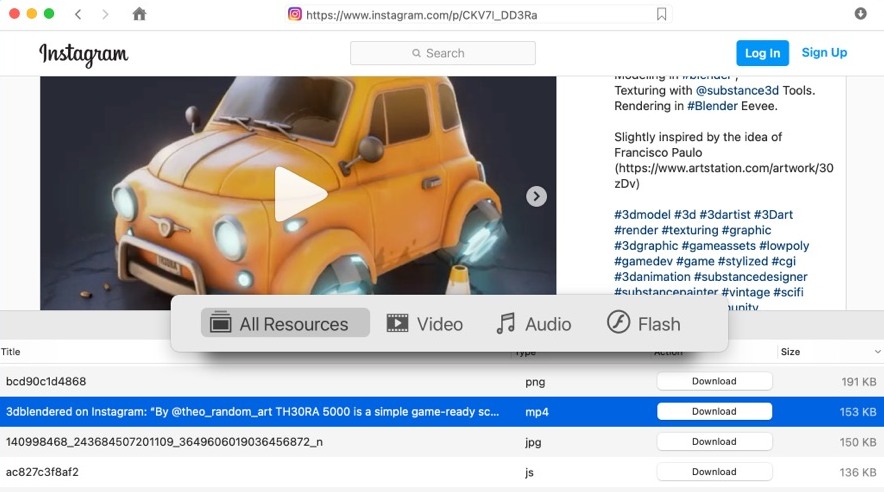The height and width of the screenshot is (492, 884).
Task: Click the jpg type cell
Action: point(533,442)
